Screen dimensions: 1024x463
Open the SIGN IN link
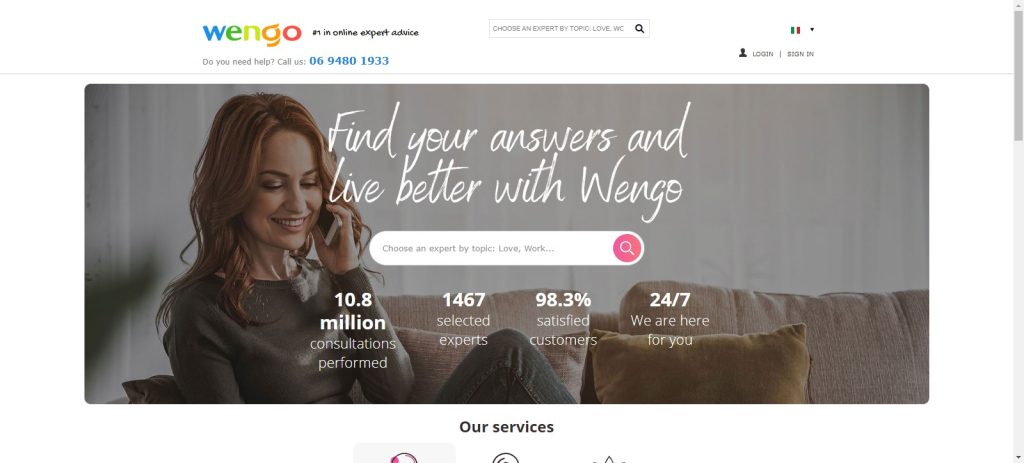click(800, 54)
